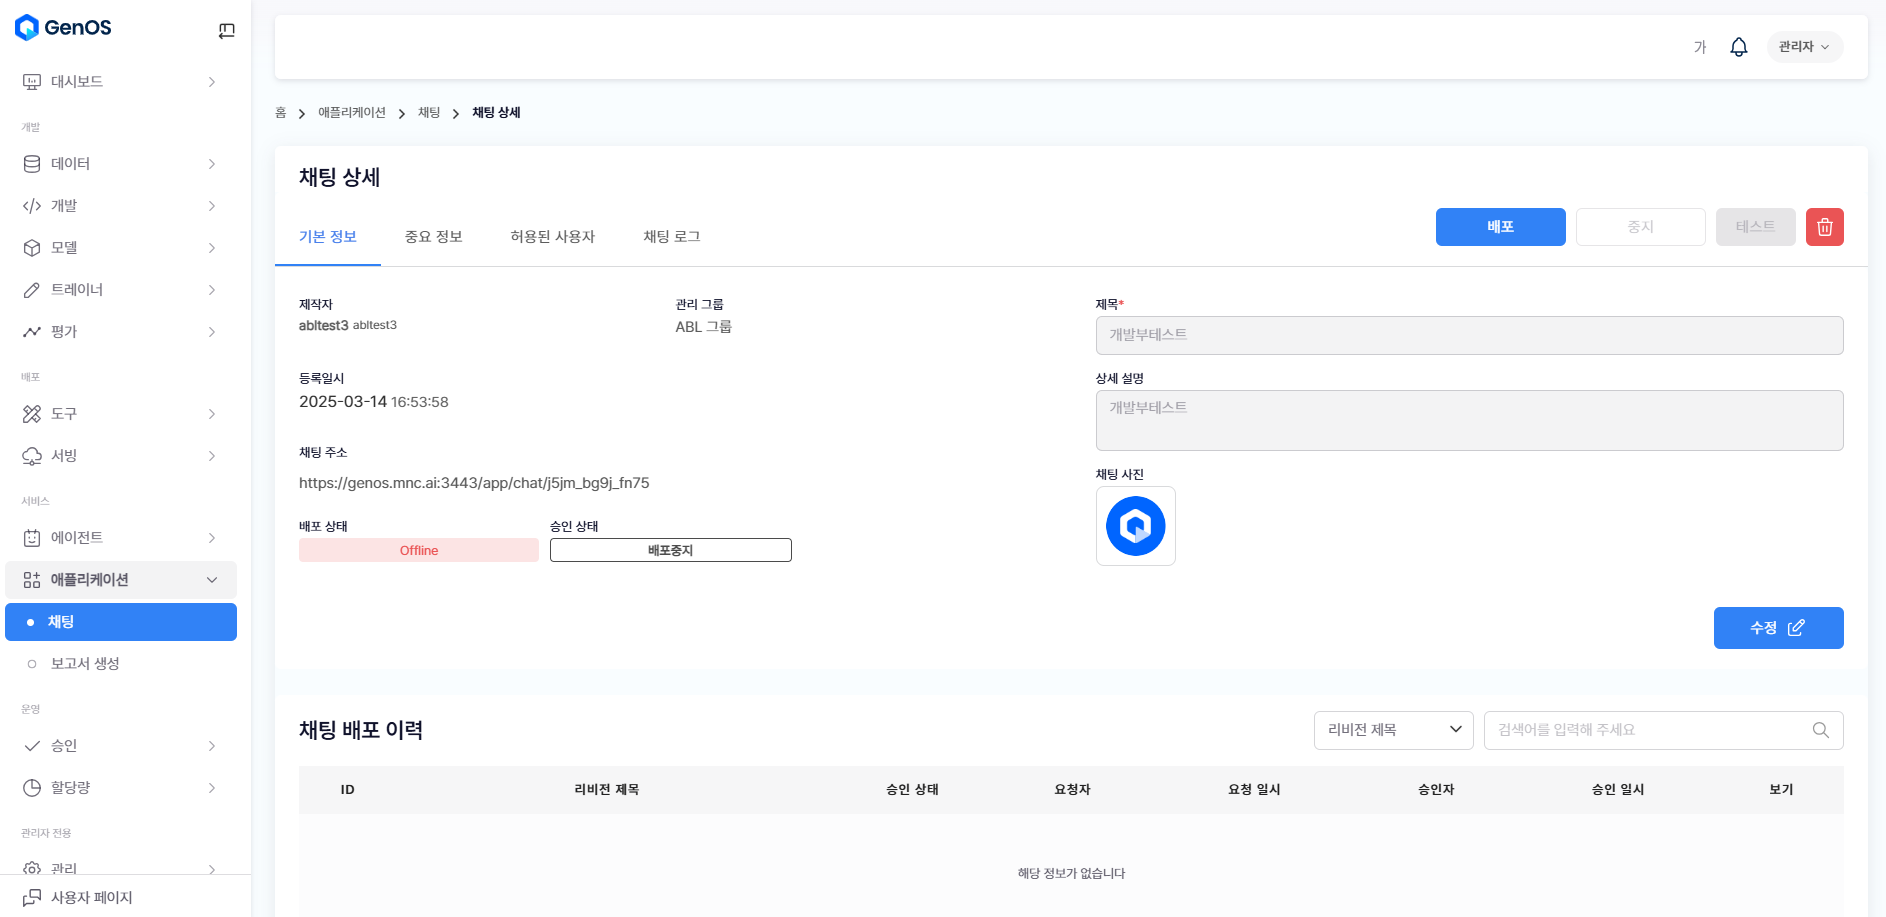Open the 모델 sidebar menu
Viewport: 1886px width, 917px height.
click(x=120, y=248)
